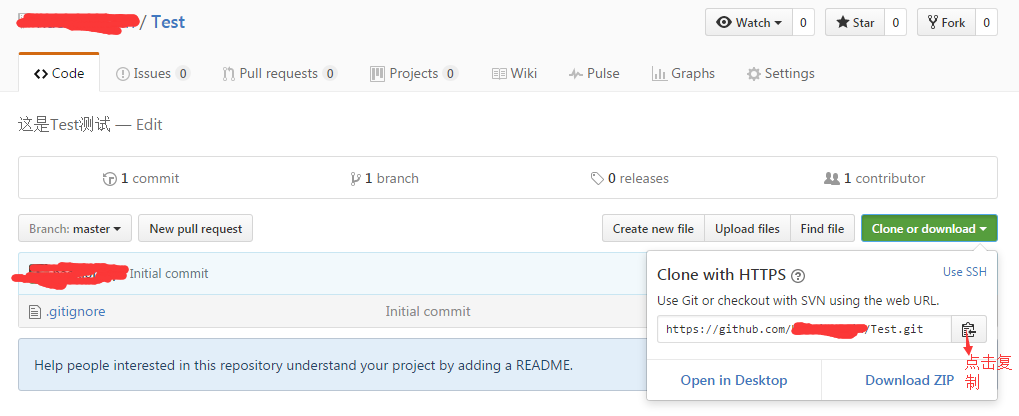Open repository in Desktop
The width and height of the screenshot is (1019, 416).
click(x=734, y=380)
